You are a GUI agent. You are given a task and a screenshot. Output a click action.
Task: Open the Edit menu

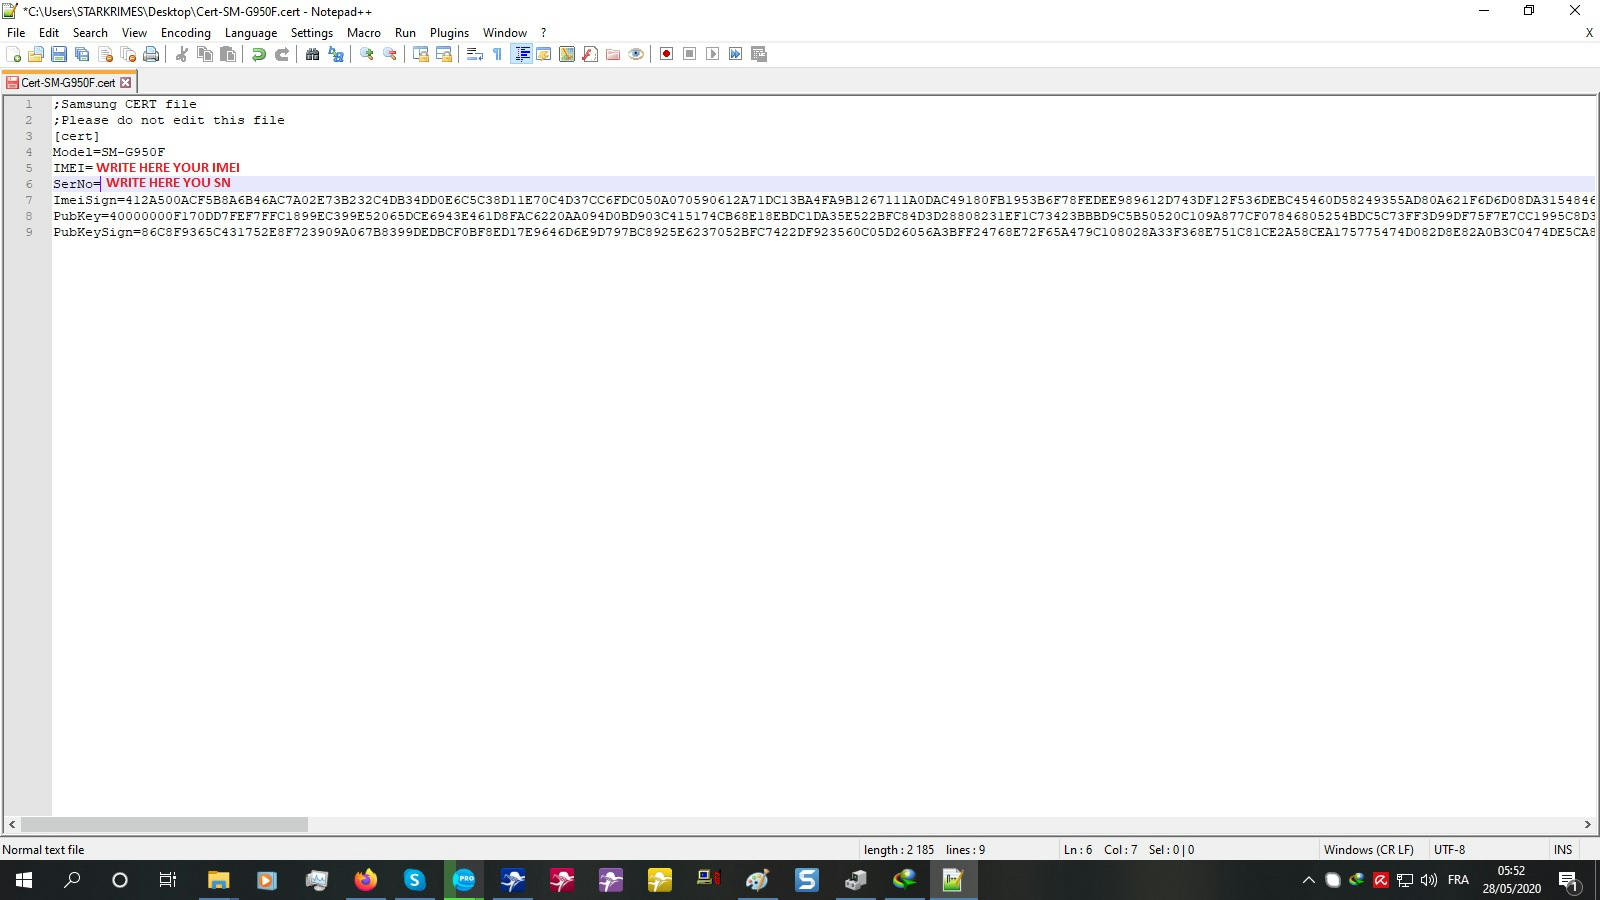click(x=49, y=33)
